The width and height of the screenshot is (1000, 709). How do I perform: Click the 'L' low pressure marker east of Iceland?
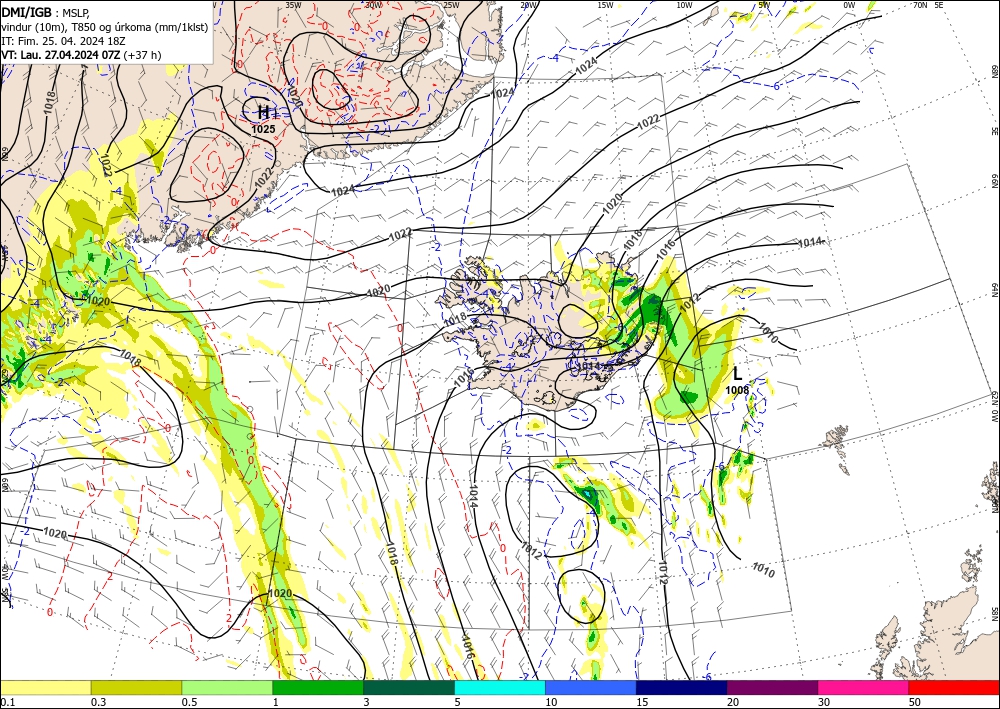click(738, 373)
